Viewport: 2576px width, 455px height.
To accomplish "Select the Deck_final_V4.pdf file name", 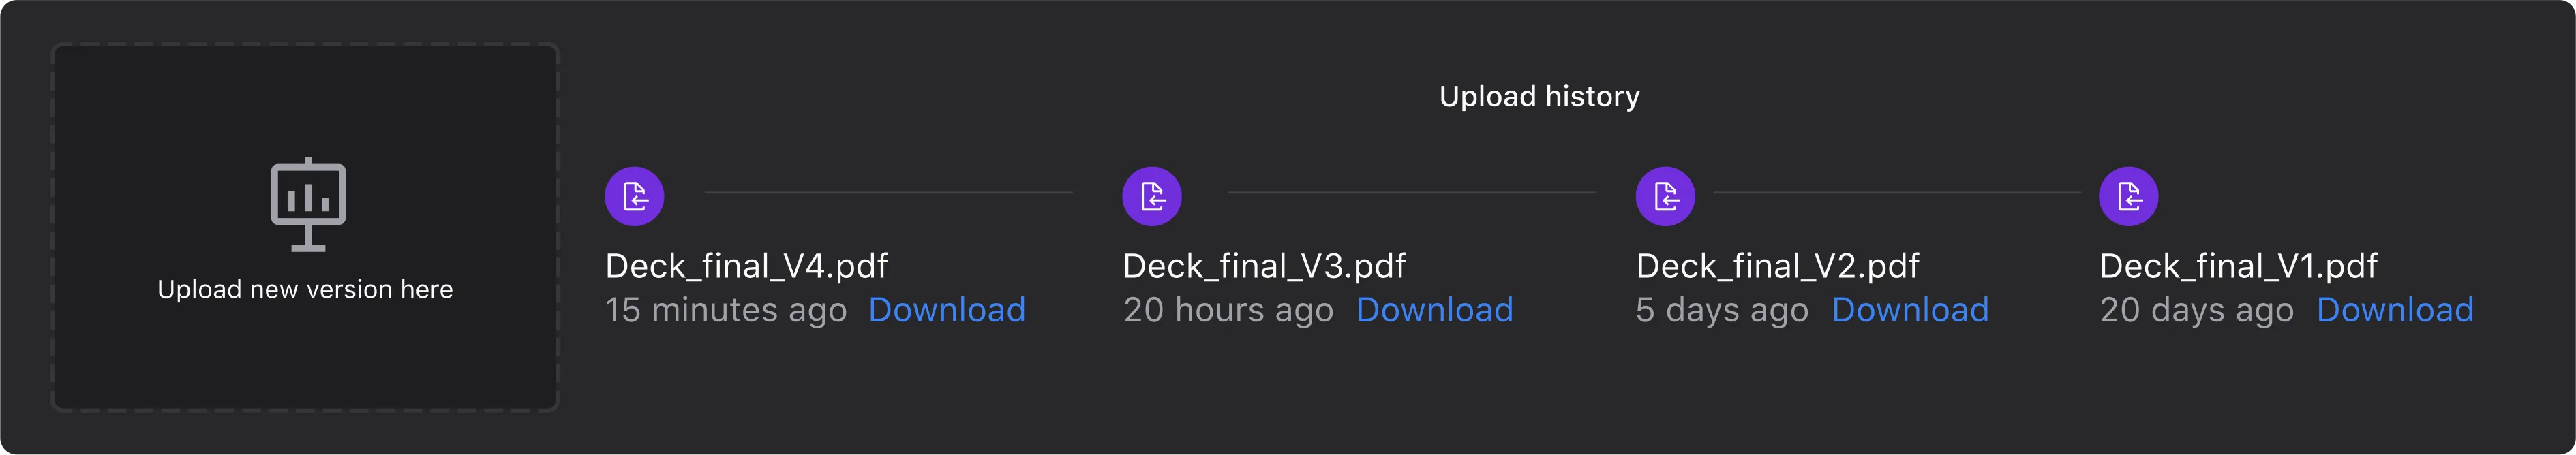I will [x=746, y=266].
